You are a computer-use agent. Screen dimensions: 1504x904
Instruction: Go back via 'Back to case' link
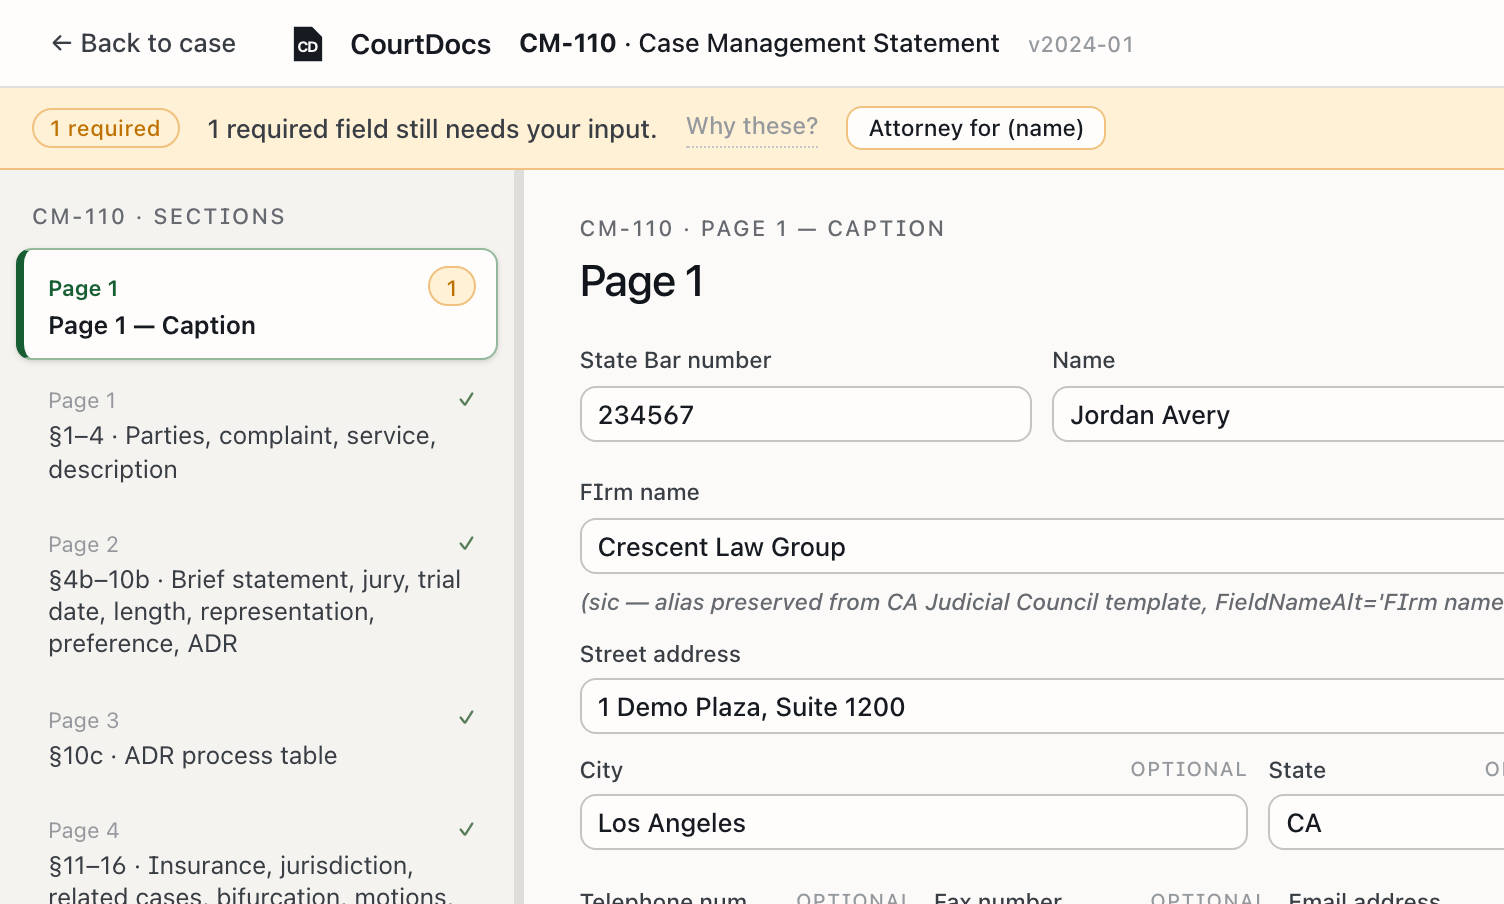pos(143,43)
